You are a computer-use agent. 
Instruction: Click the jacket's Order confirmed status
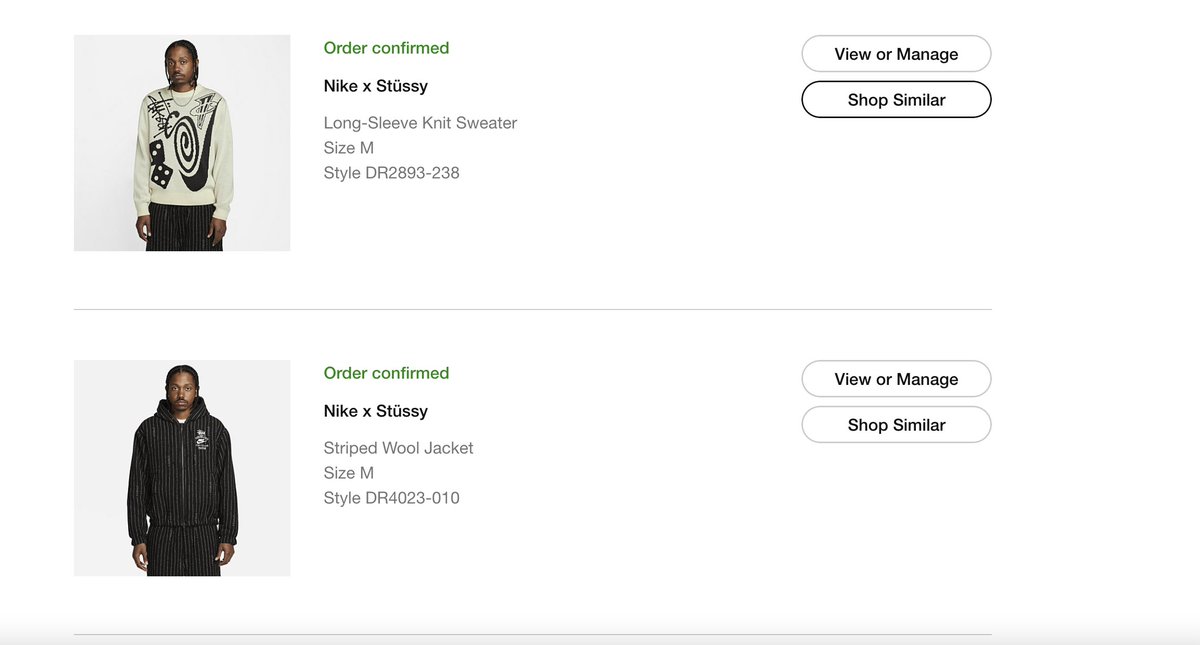coord(386,373)
